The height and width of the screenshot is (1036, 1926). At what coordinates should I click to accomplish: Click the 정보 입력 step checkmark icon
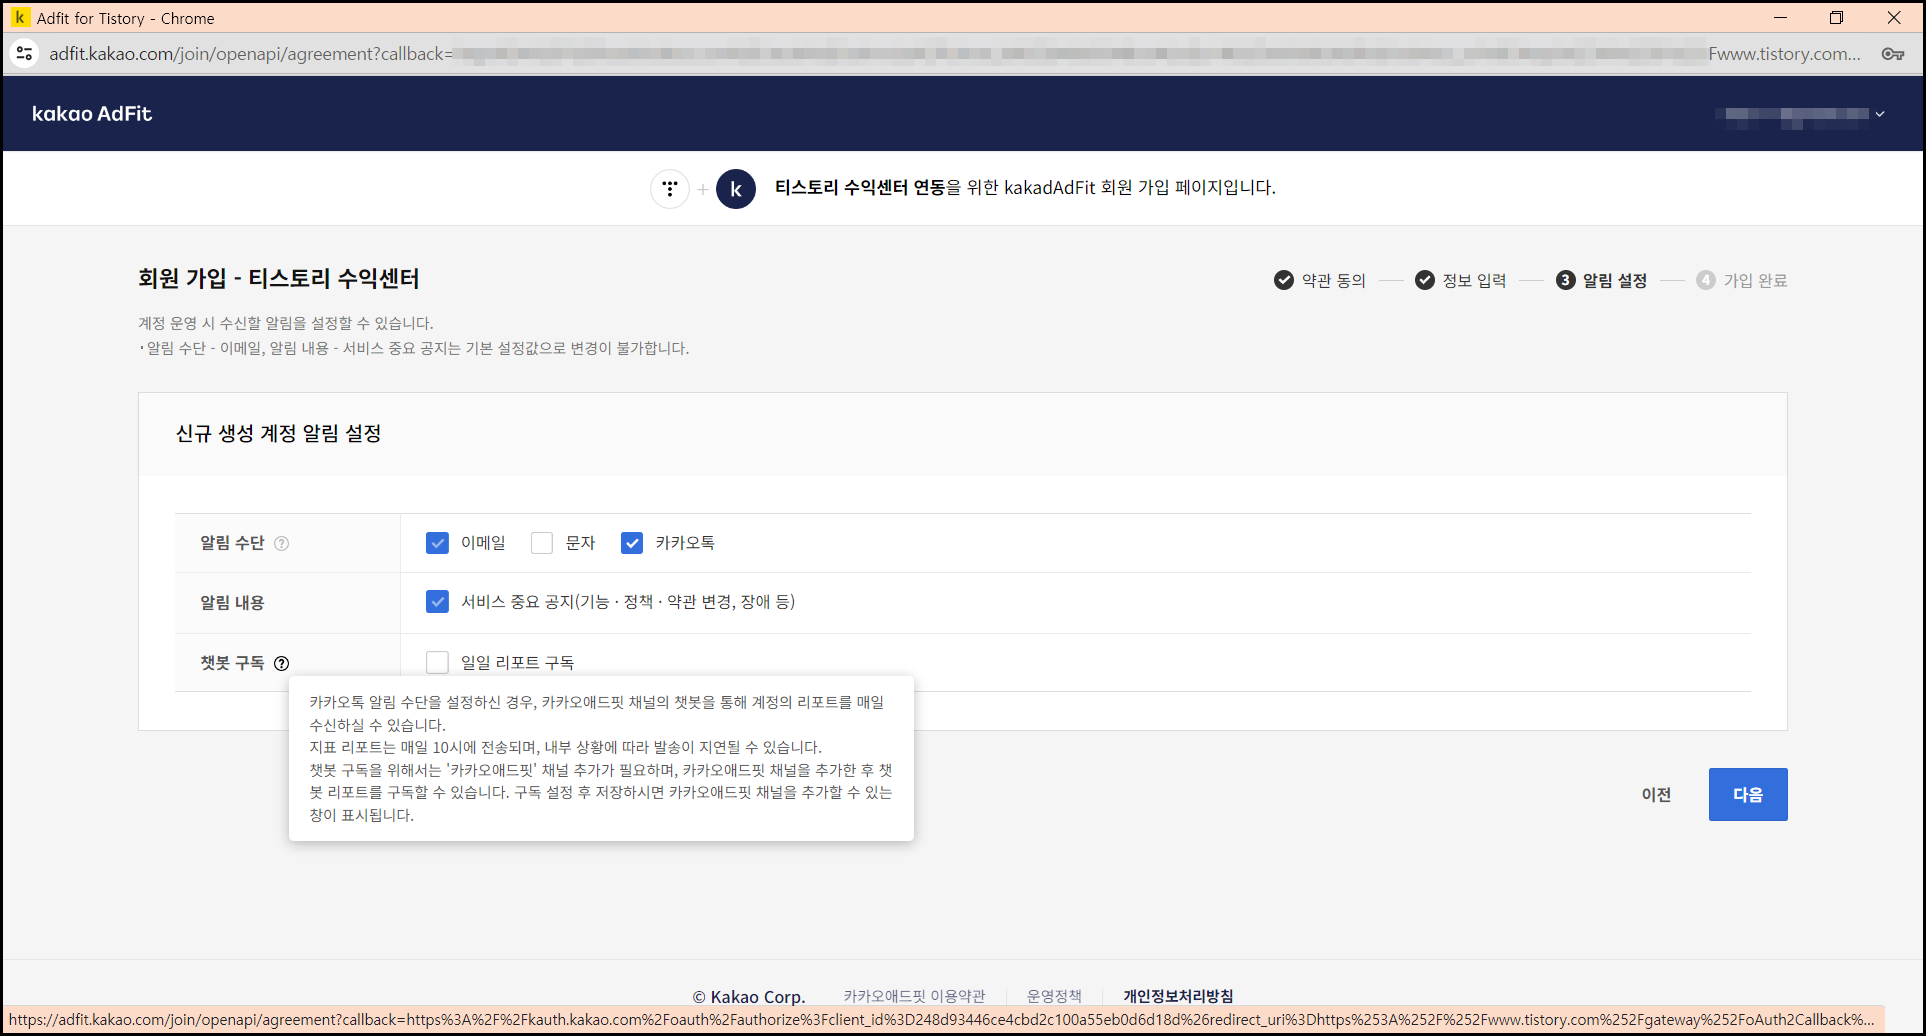pyautogui.click(x=1425, y=281)
